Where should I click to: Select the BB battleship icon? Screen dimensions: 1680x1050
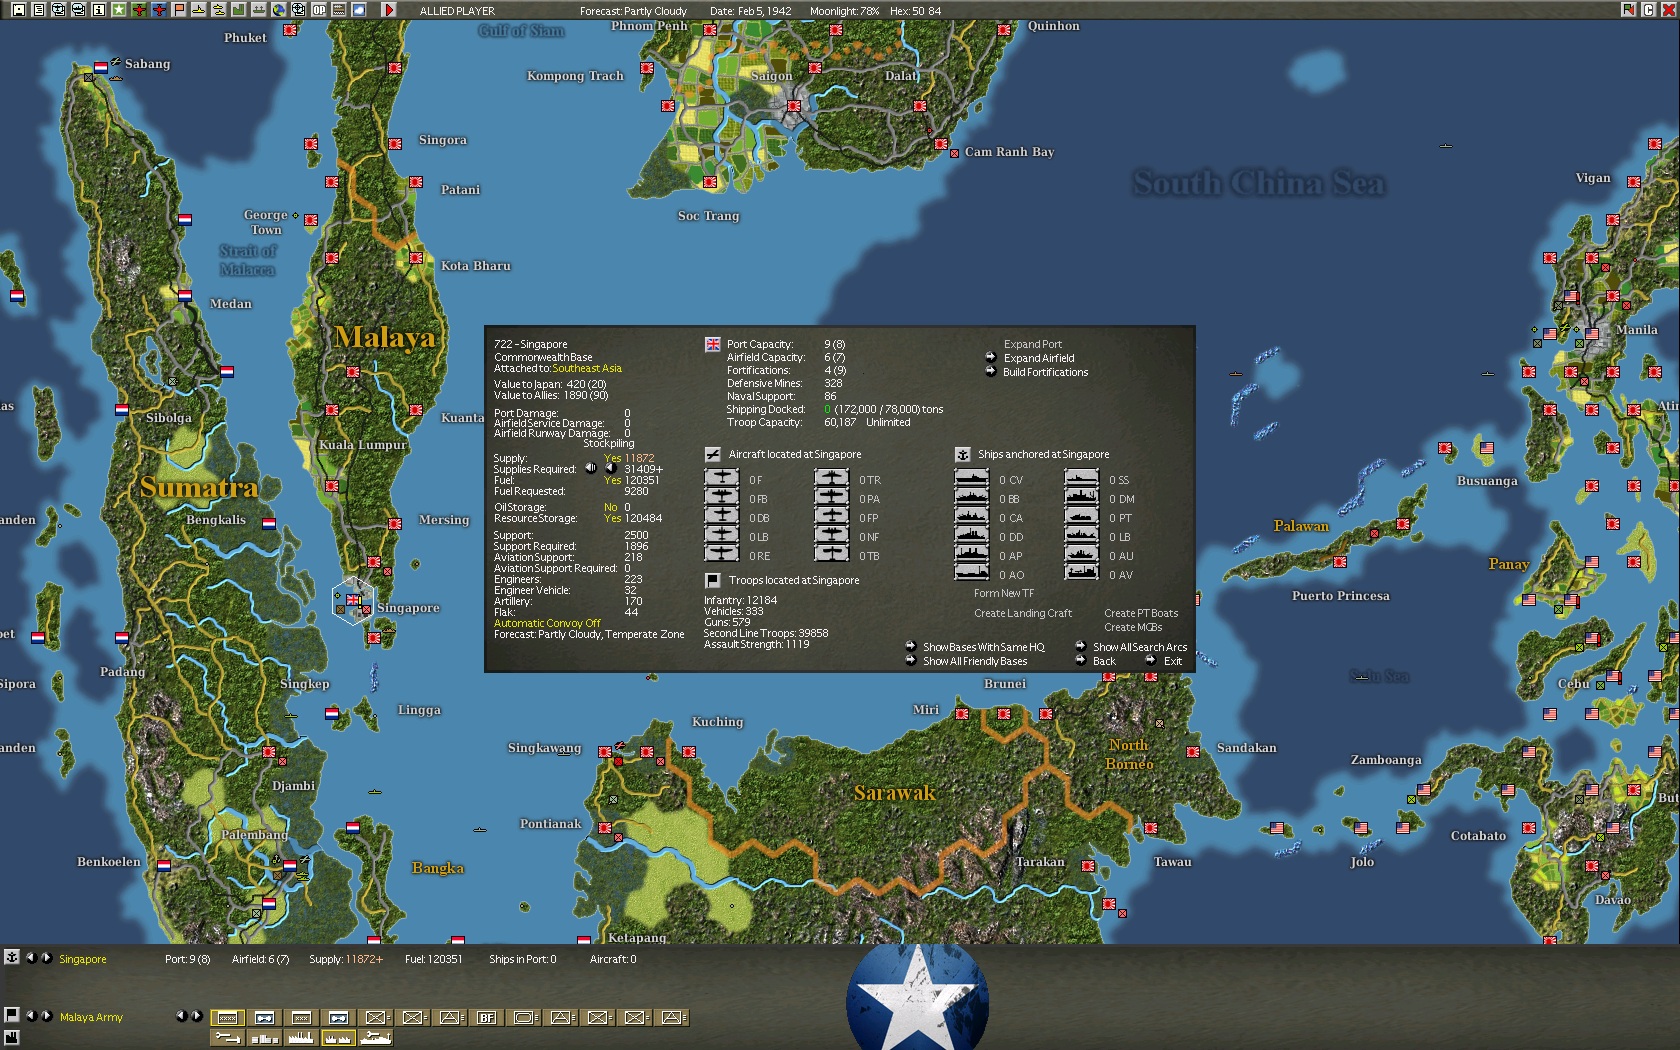[x=972, y=497]
